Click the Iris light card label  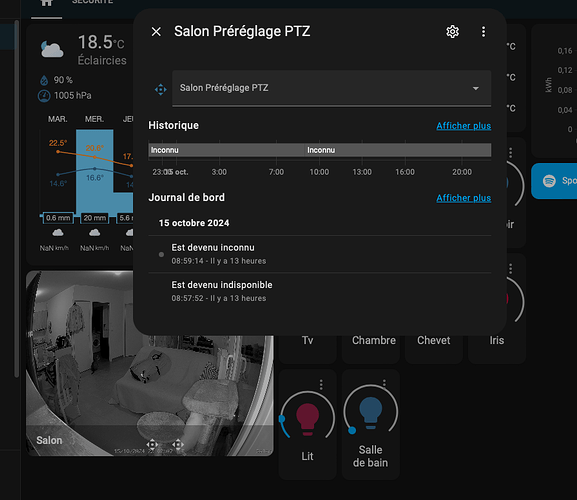click(x=497, y=340)
